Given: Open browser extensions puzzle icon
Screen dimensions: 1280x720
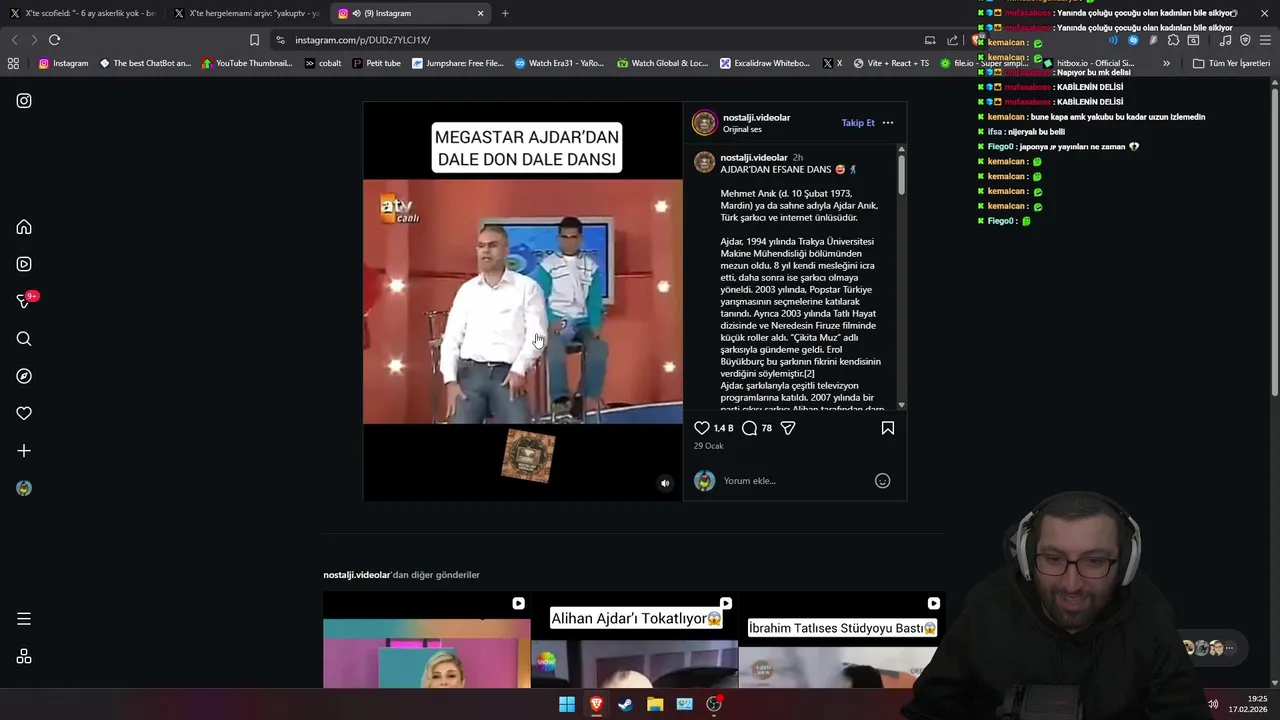Looking at the screenshot, I should pyautogui.click(x=1173, y=40).
